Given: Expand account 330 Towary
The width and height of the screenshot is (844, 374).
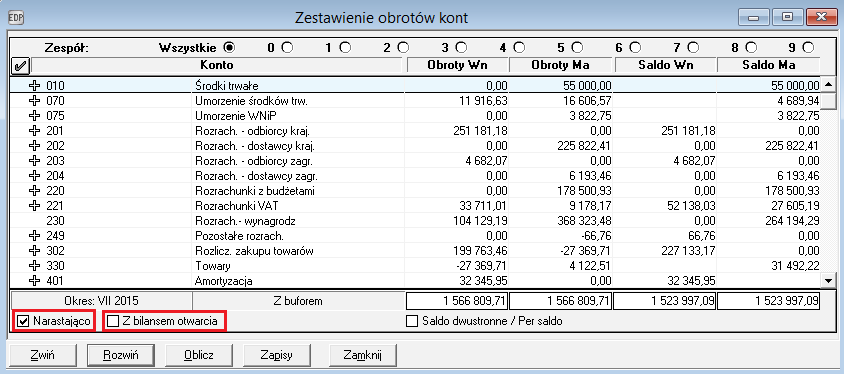Looking at the screenshot, I should coord(35,266).
